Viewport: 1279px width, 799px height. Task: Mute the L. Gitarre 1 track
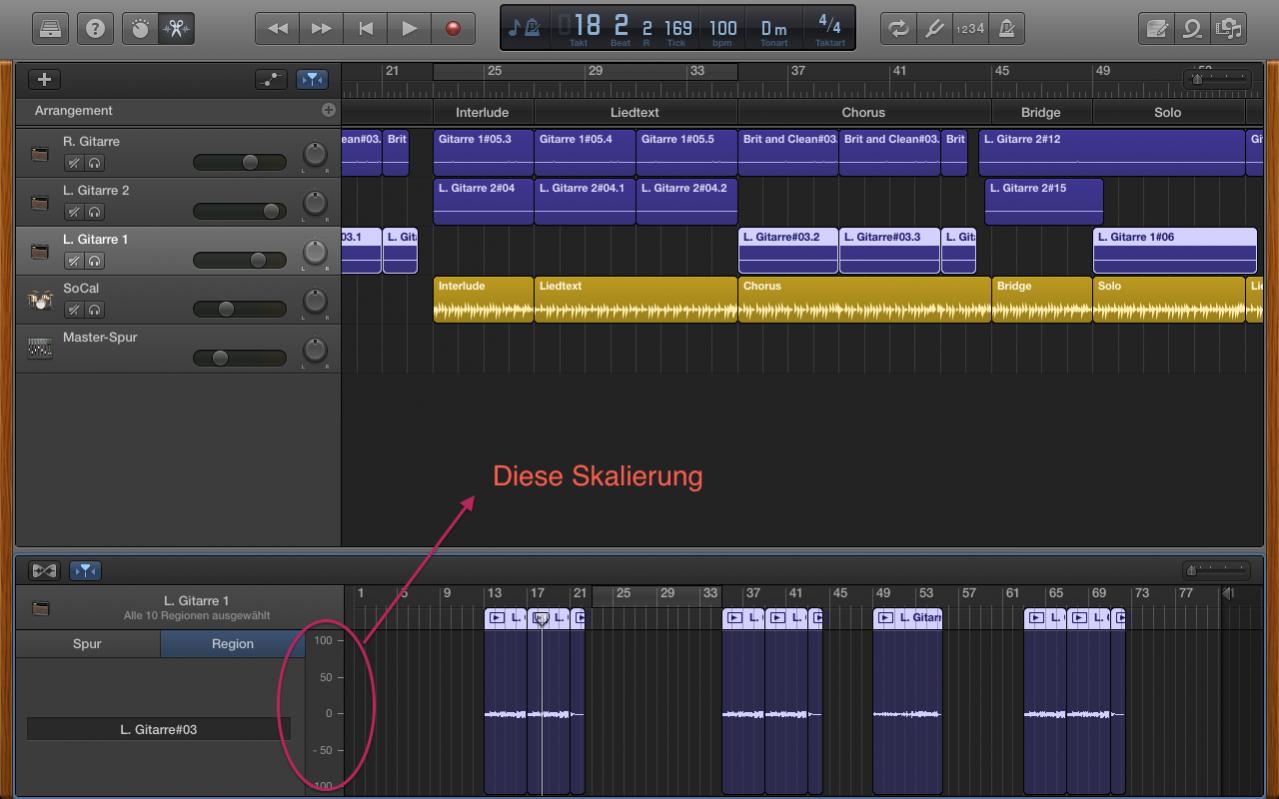click(x=74, y=261)
